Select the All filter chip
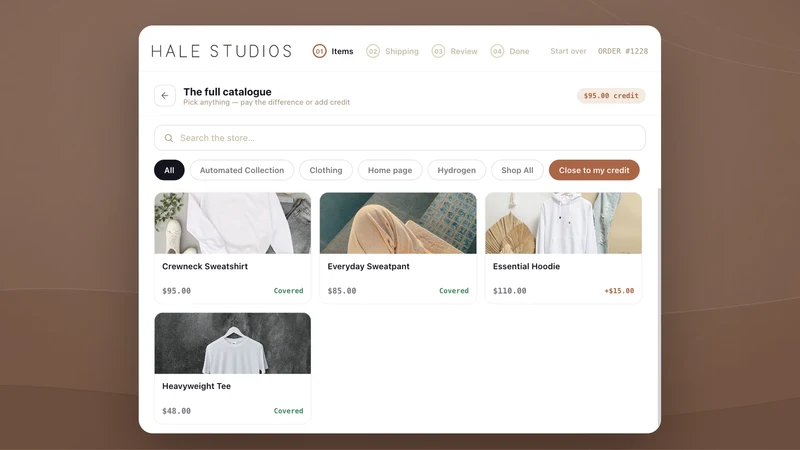The image size is (800, 450). coord(169,170)
